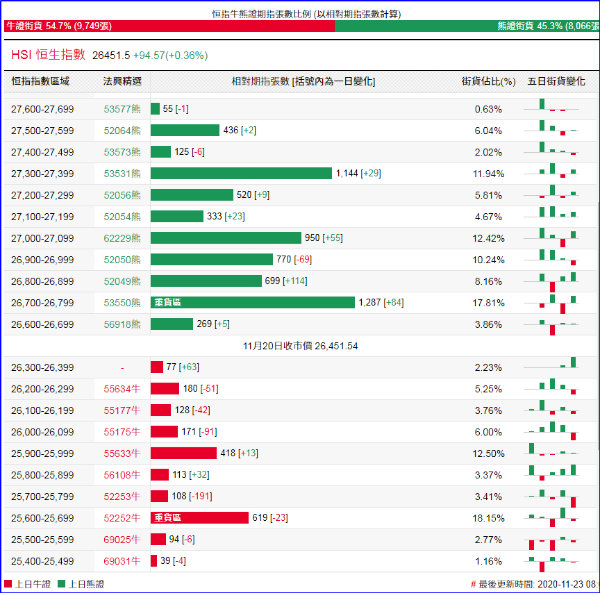The image size is (600, 593).
Task: Click the 17.81% percentage cell
Action: click(488, 303)
